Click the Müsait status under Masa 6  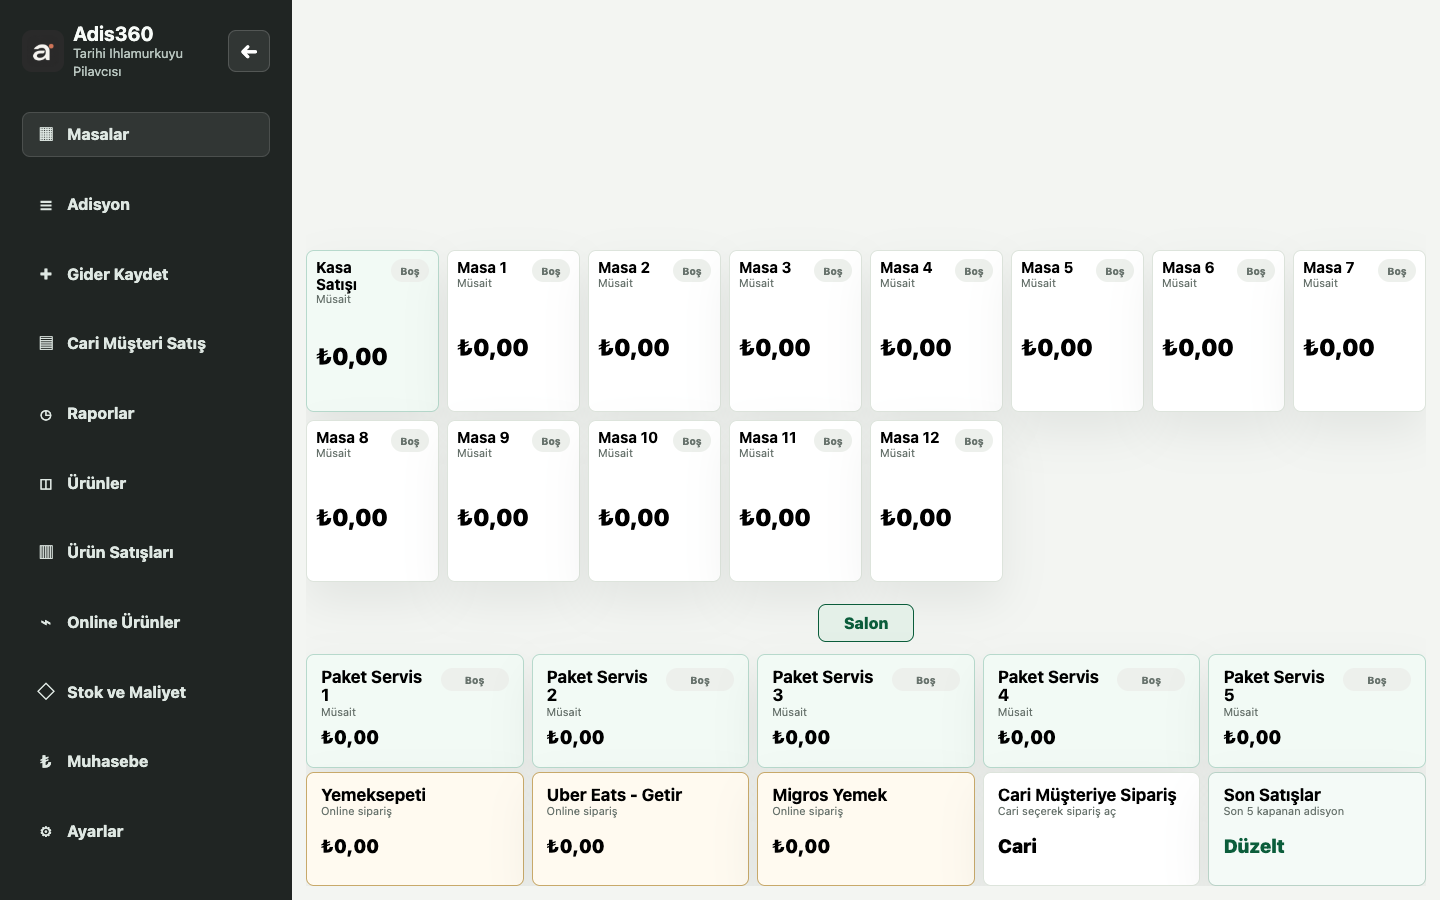click(x=1179, y=284)
